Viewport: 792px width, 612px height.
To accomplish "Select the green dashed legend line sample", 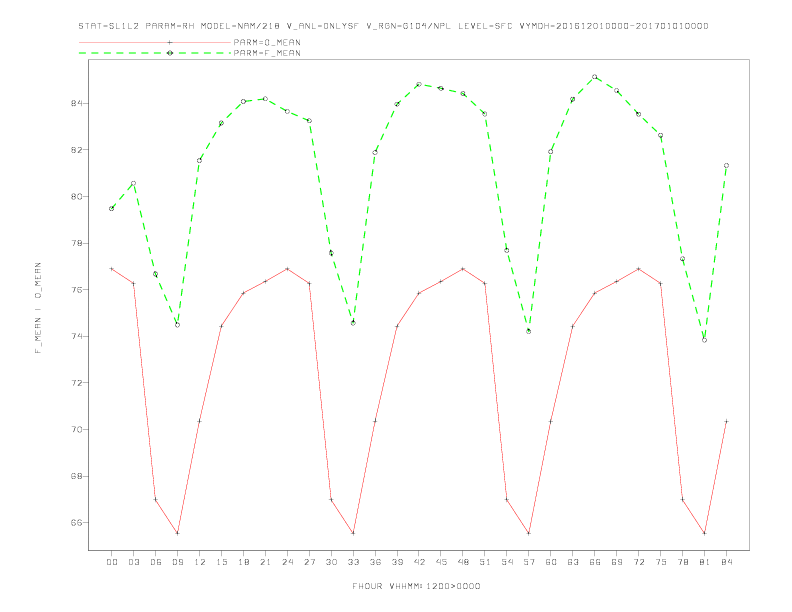I will [155, 53].
